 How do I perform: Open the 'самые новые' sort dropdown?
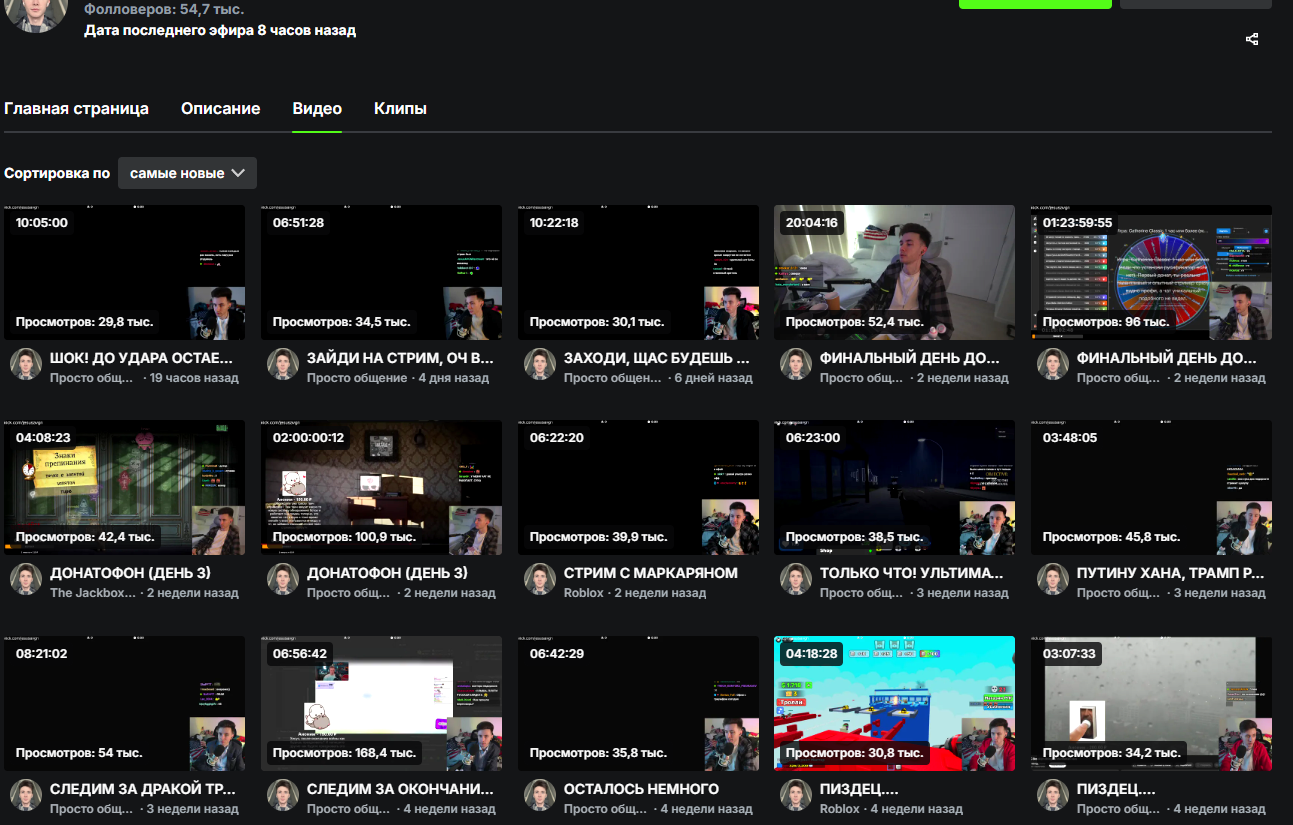[187, 173]
